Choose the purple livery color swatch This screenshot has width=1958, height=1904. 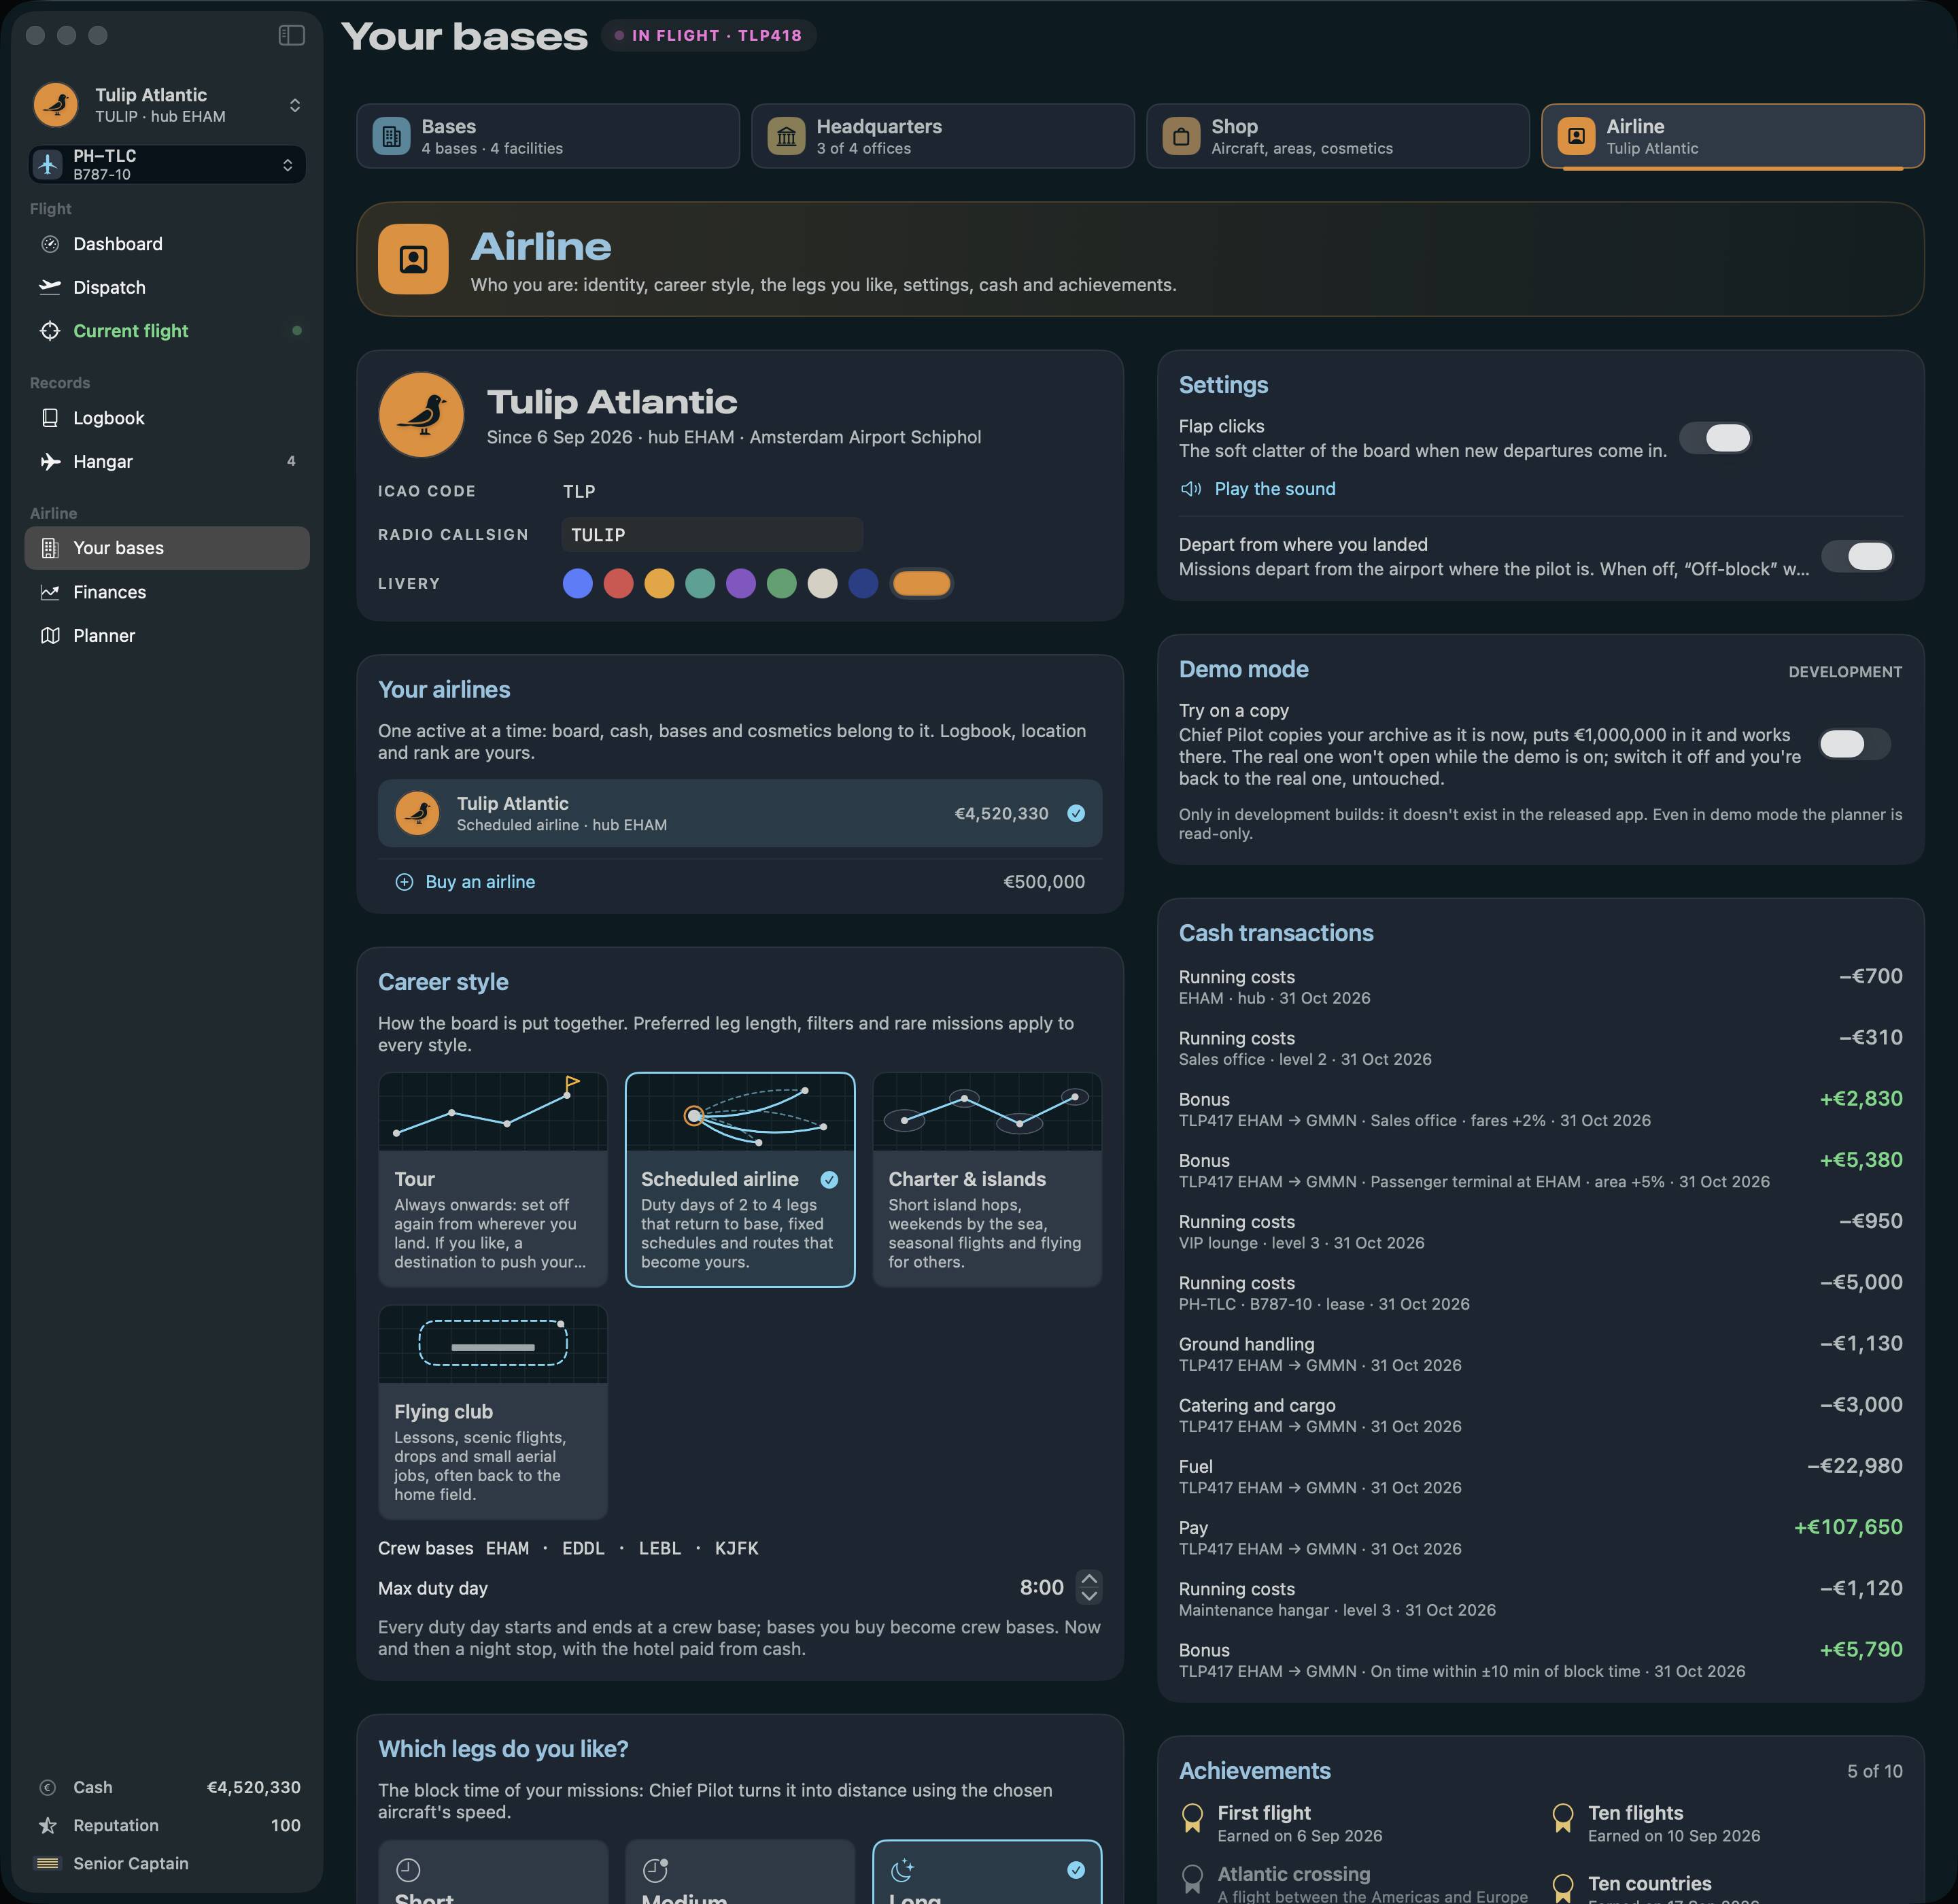[741, 583]
